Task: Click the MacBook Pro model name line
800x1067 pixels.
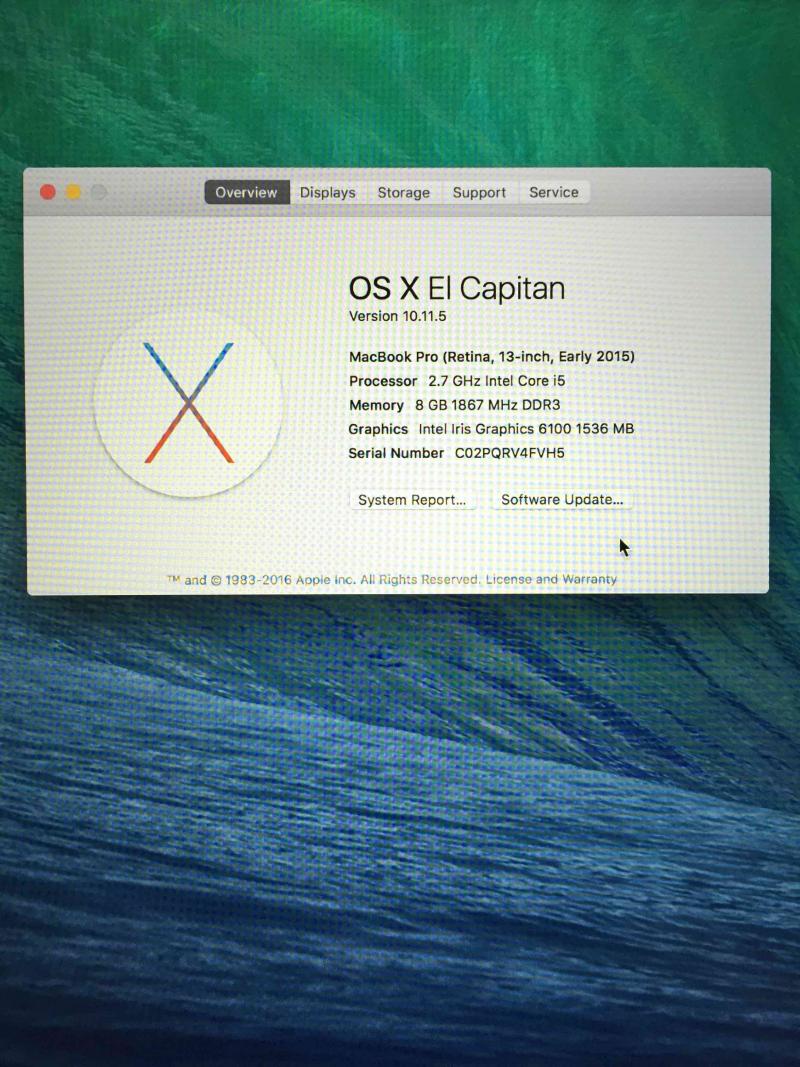Action: coord(491,356)
